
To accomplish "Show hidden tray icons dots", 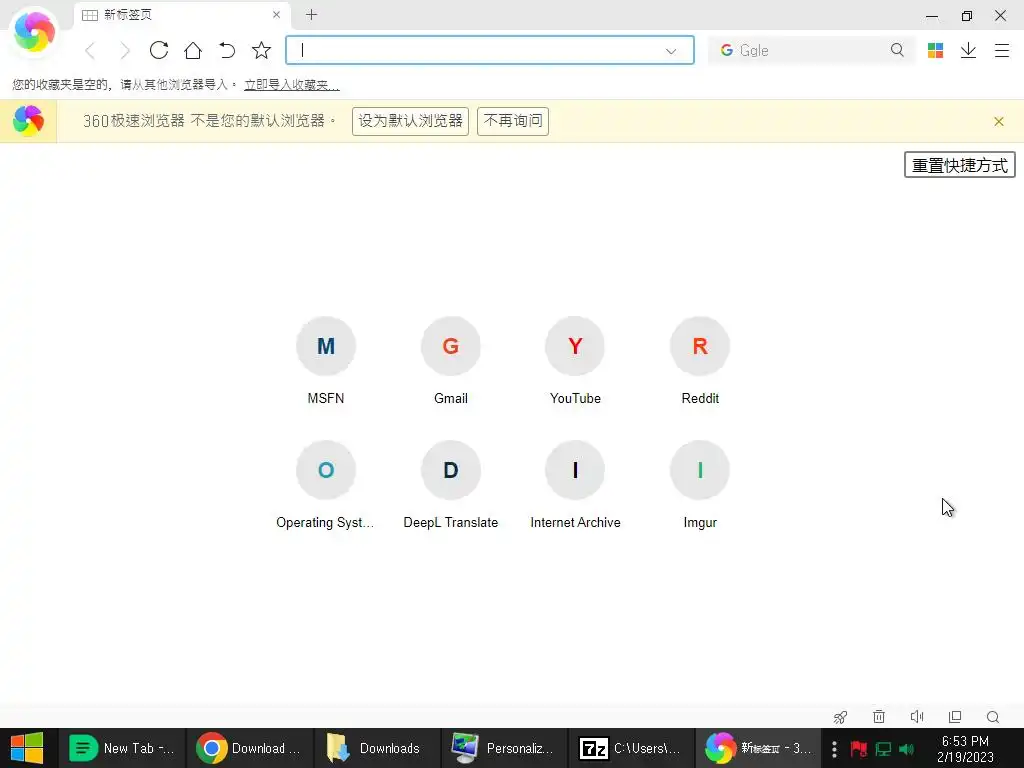I will pyautogui.click(x=834, y=749).
